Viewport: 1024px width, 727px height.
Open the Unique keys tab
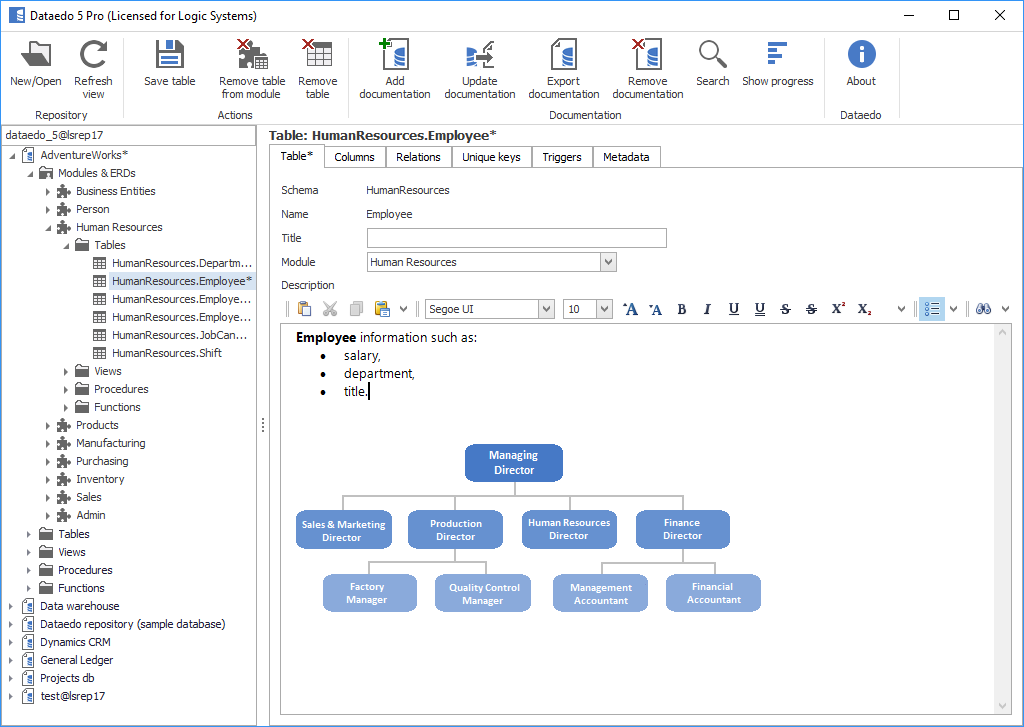point(491,157)
